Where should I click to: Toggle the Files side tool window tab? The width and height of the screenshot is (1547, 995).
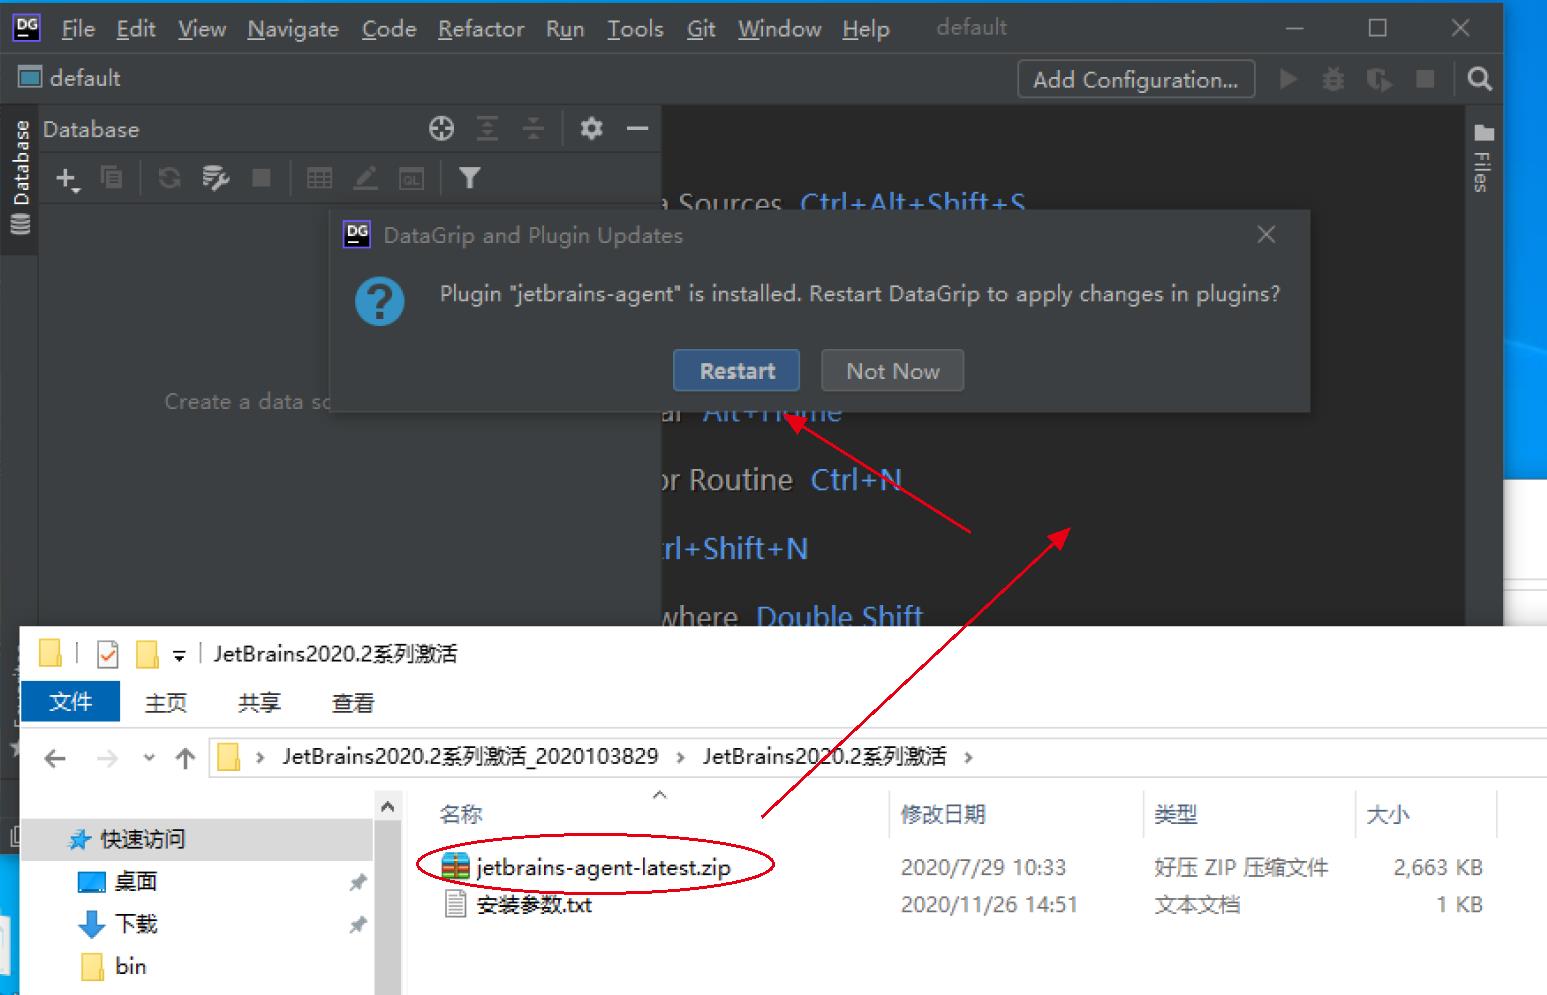(x=1483, y=158)
